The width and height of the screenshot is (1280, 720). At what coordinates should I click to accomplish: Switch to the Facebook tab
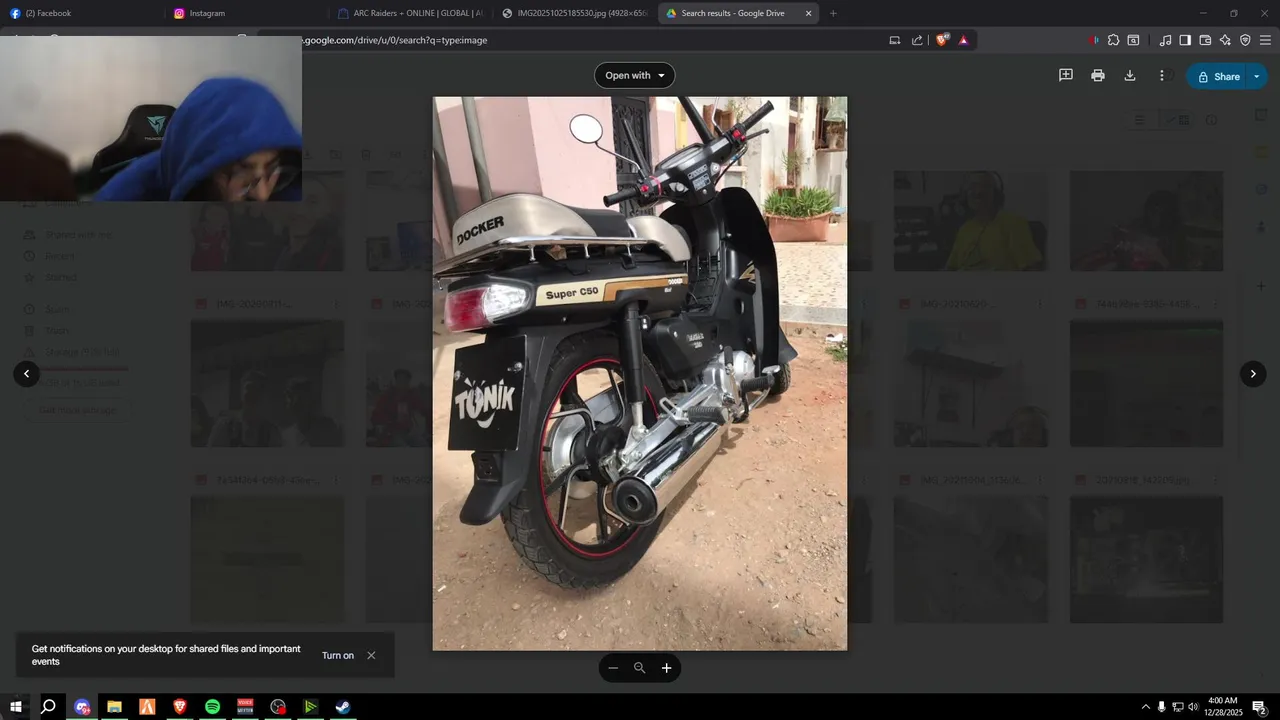click(82, 13)
